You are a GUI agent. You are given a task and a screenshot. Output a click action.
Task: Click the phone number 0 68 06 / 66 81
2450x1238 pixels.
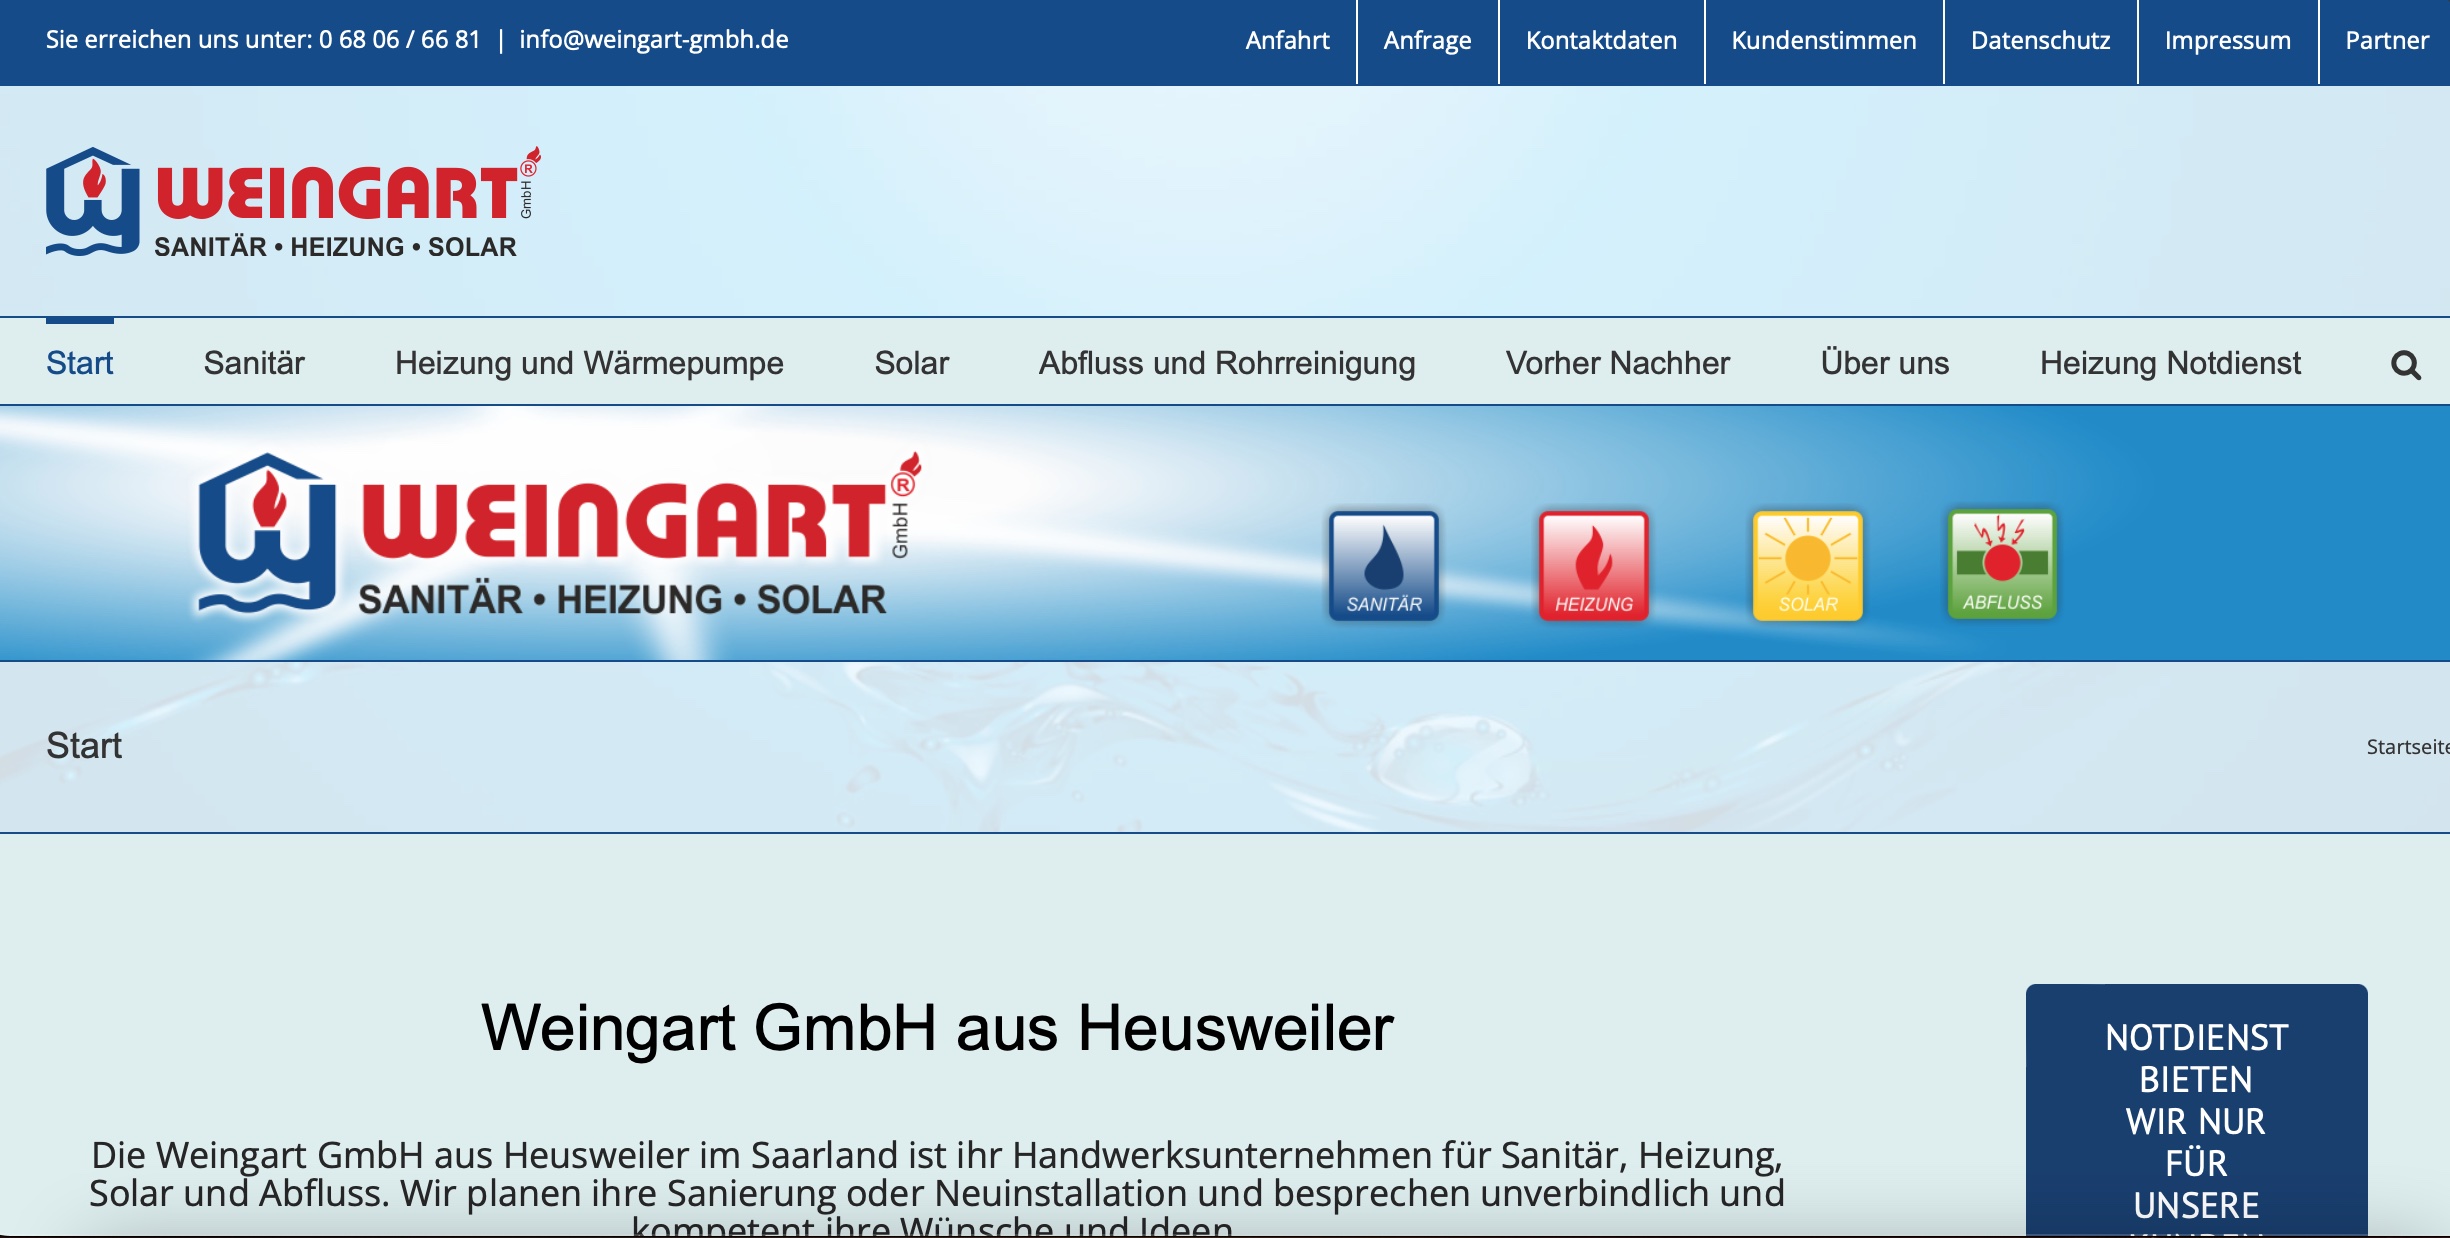(400, 40)
